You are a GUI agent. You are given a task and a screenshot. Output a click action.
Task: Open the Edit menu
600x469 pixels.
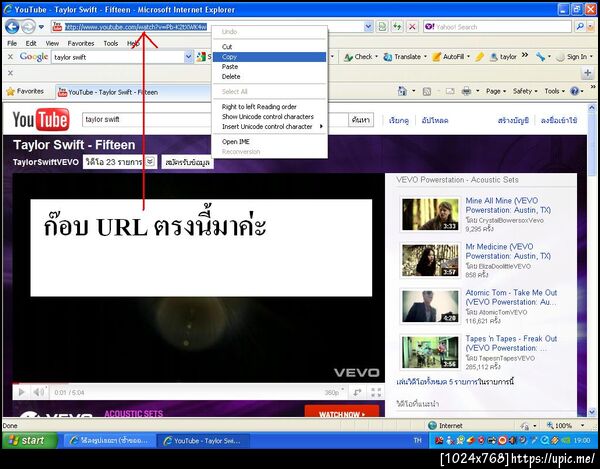[x=31, y=43]
